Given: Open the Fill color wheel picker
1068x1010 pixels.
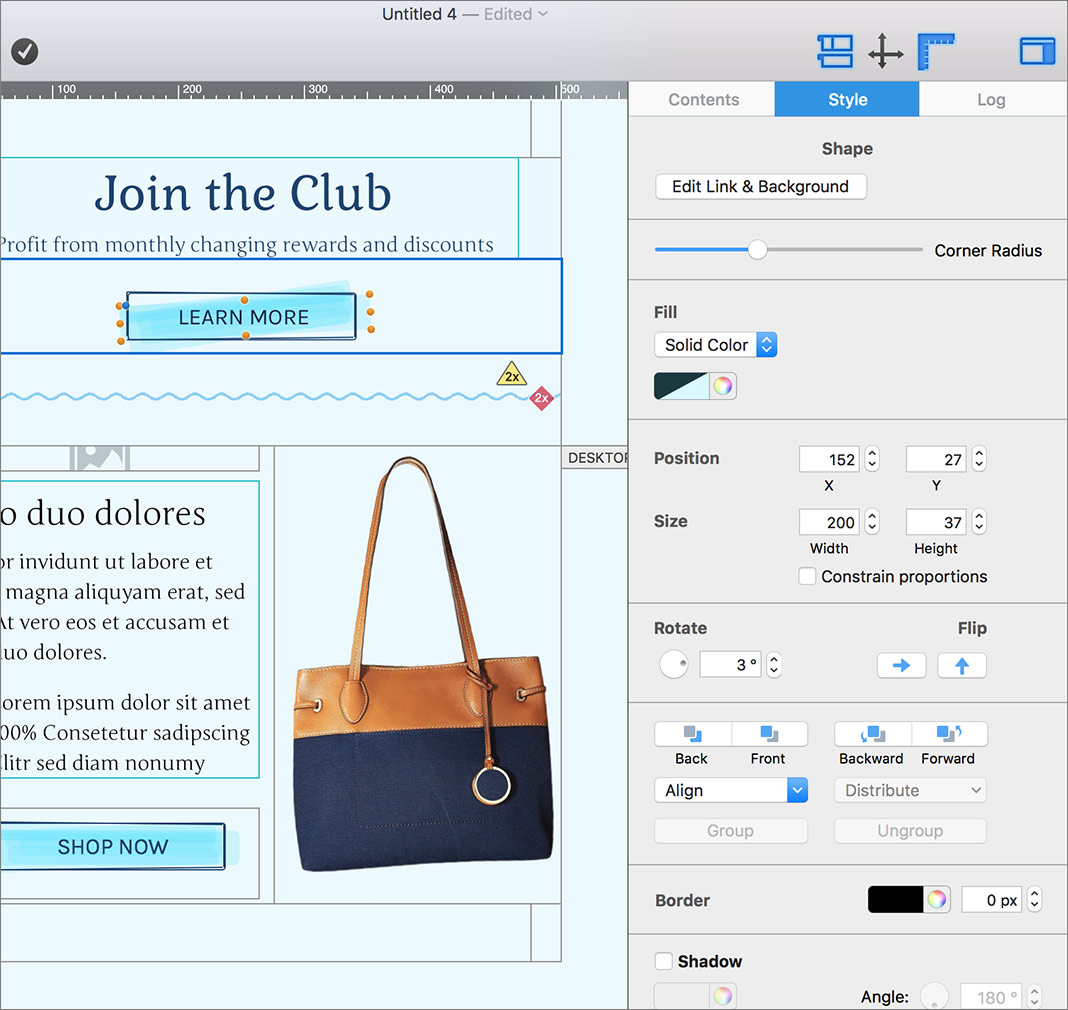Looking at the screenshot, I should point(723,386).
